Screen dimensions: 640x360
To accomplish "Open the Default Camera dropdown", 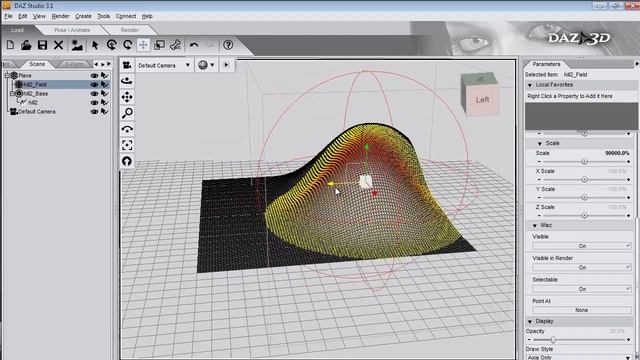I will point(164,65).
